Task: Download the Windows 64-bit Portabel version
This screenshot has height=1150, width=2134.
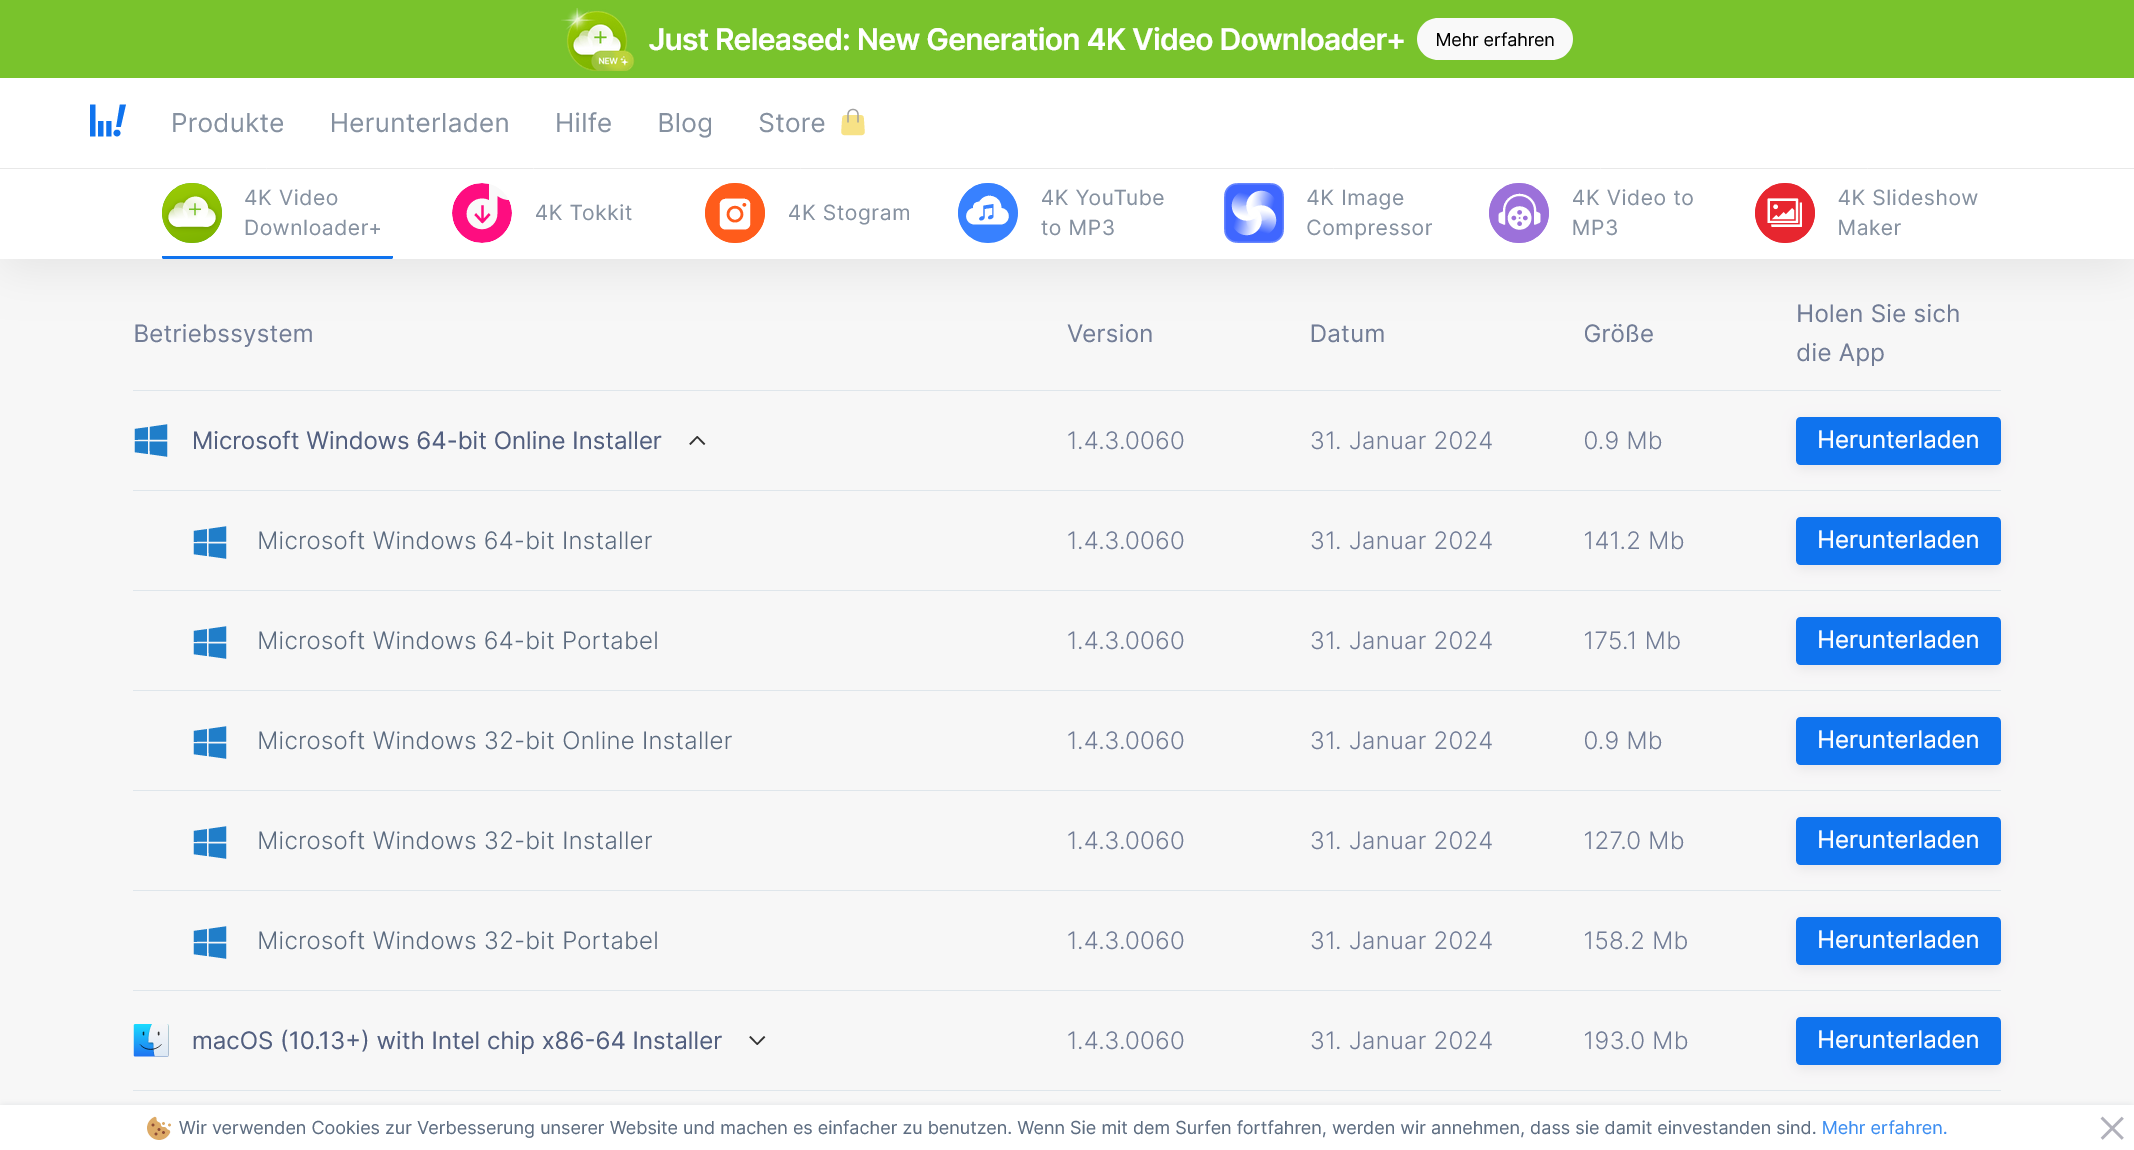Action: 1897,640
